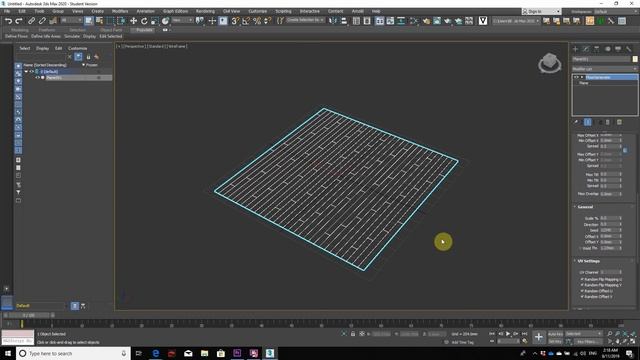This screenshot has width=640, height=360.
Task: Open the Modify command panel tab
Action: coord(586,49)
